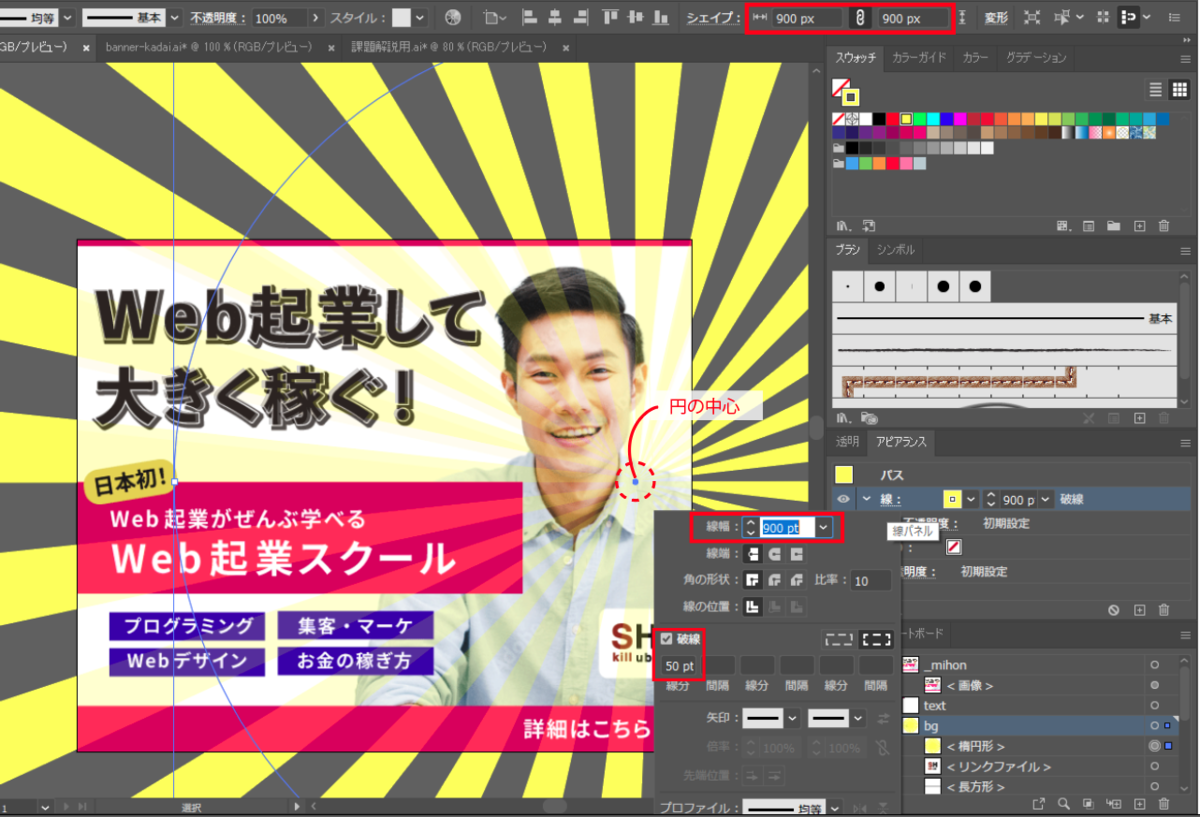Open the スタイル graphic style dropdown
Screen dimensions: 1200x817
pos(420,17)
